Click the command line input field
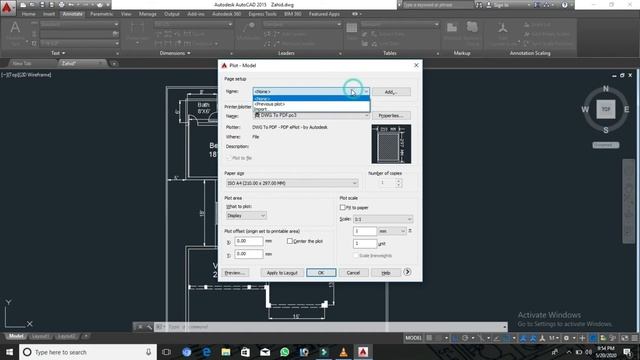The image size is (640, 360). click(x=331, y=327)
